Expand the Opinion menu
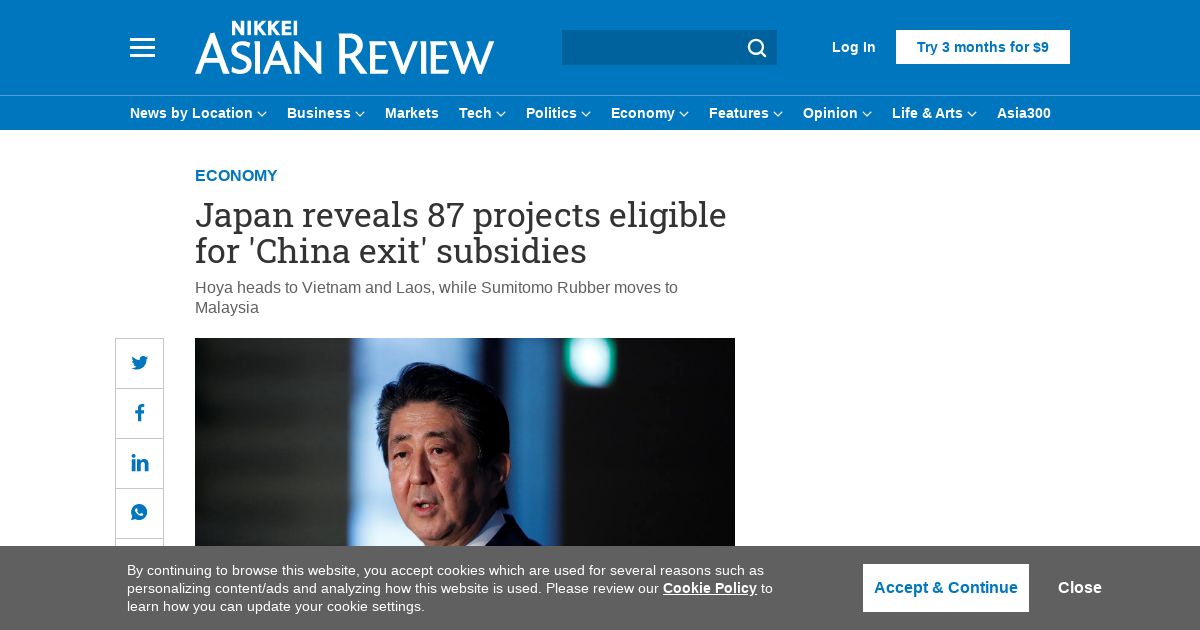The width and height of the screenshot is (1200, 630). coord(837,113)
